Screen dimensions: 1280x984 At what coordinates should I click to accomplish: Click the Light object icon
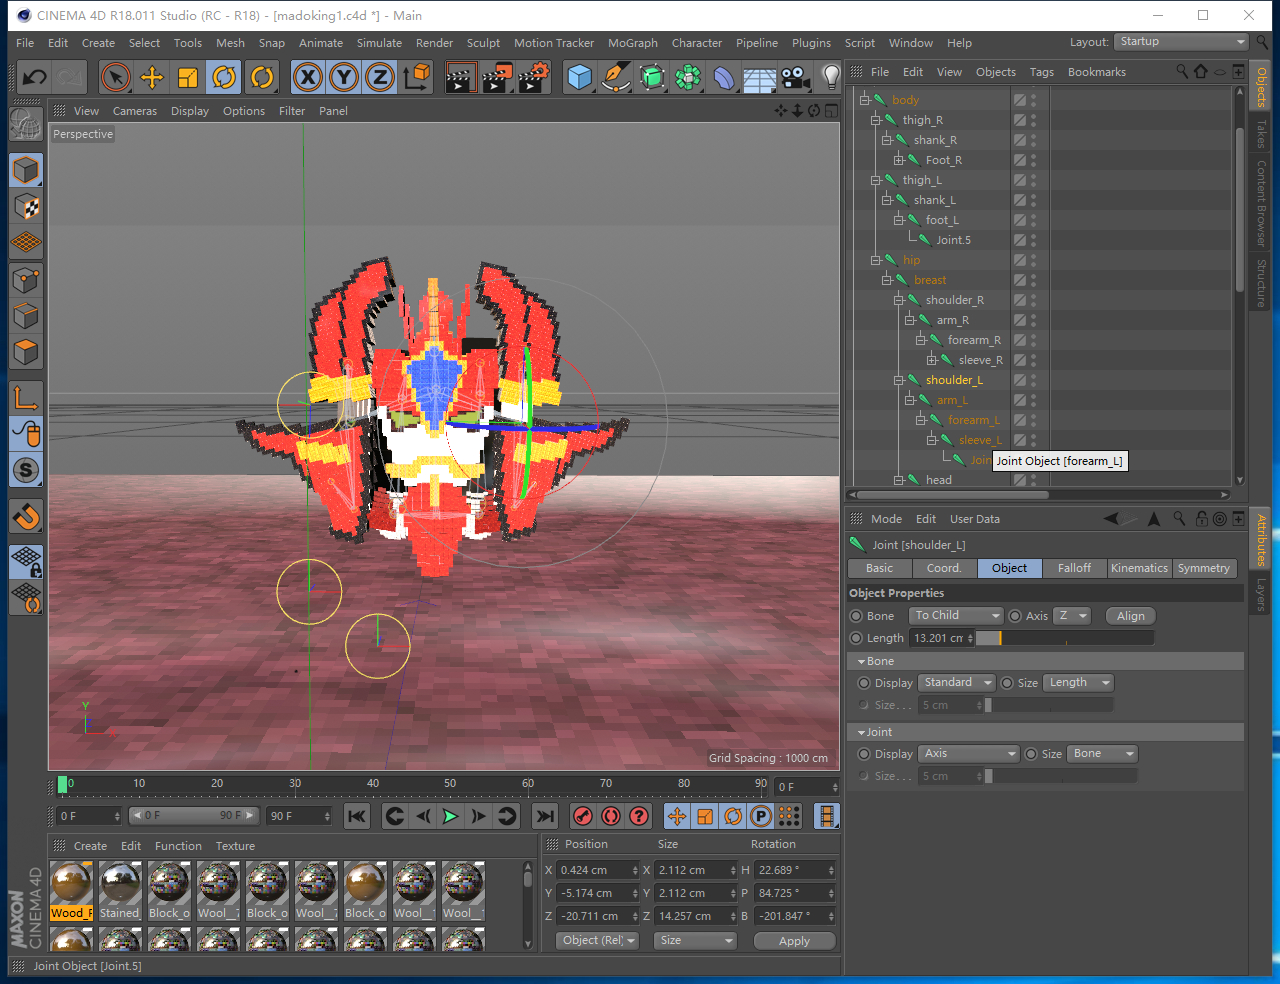pos(830,77)
